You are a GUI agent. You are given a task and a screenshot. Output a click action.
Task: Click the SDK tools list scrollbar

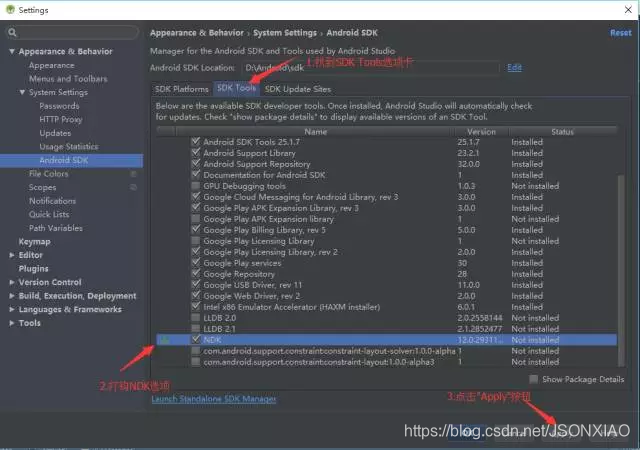pyautogui.click(x=621, y=270)
